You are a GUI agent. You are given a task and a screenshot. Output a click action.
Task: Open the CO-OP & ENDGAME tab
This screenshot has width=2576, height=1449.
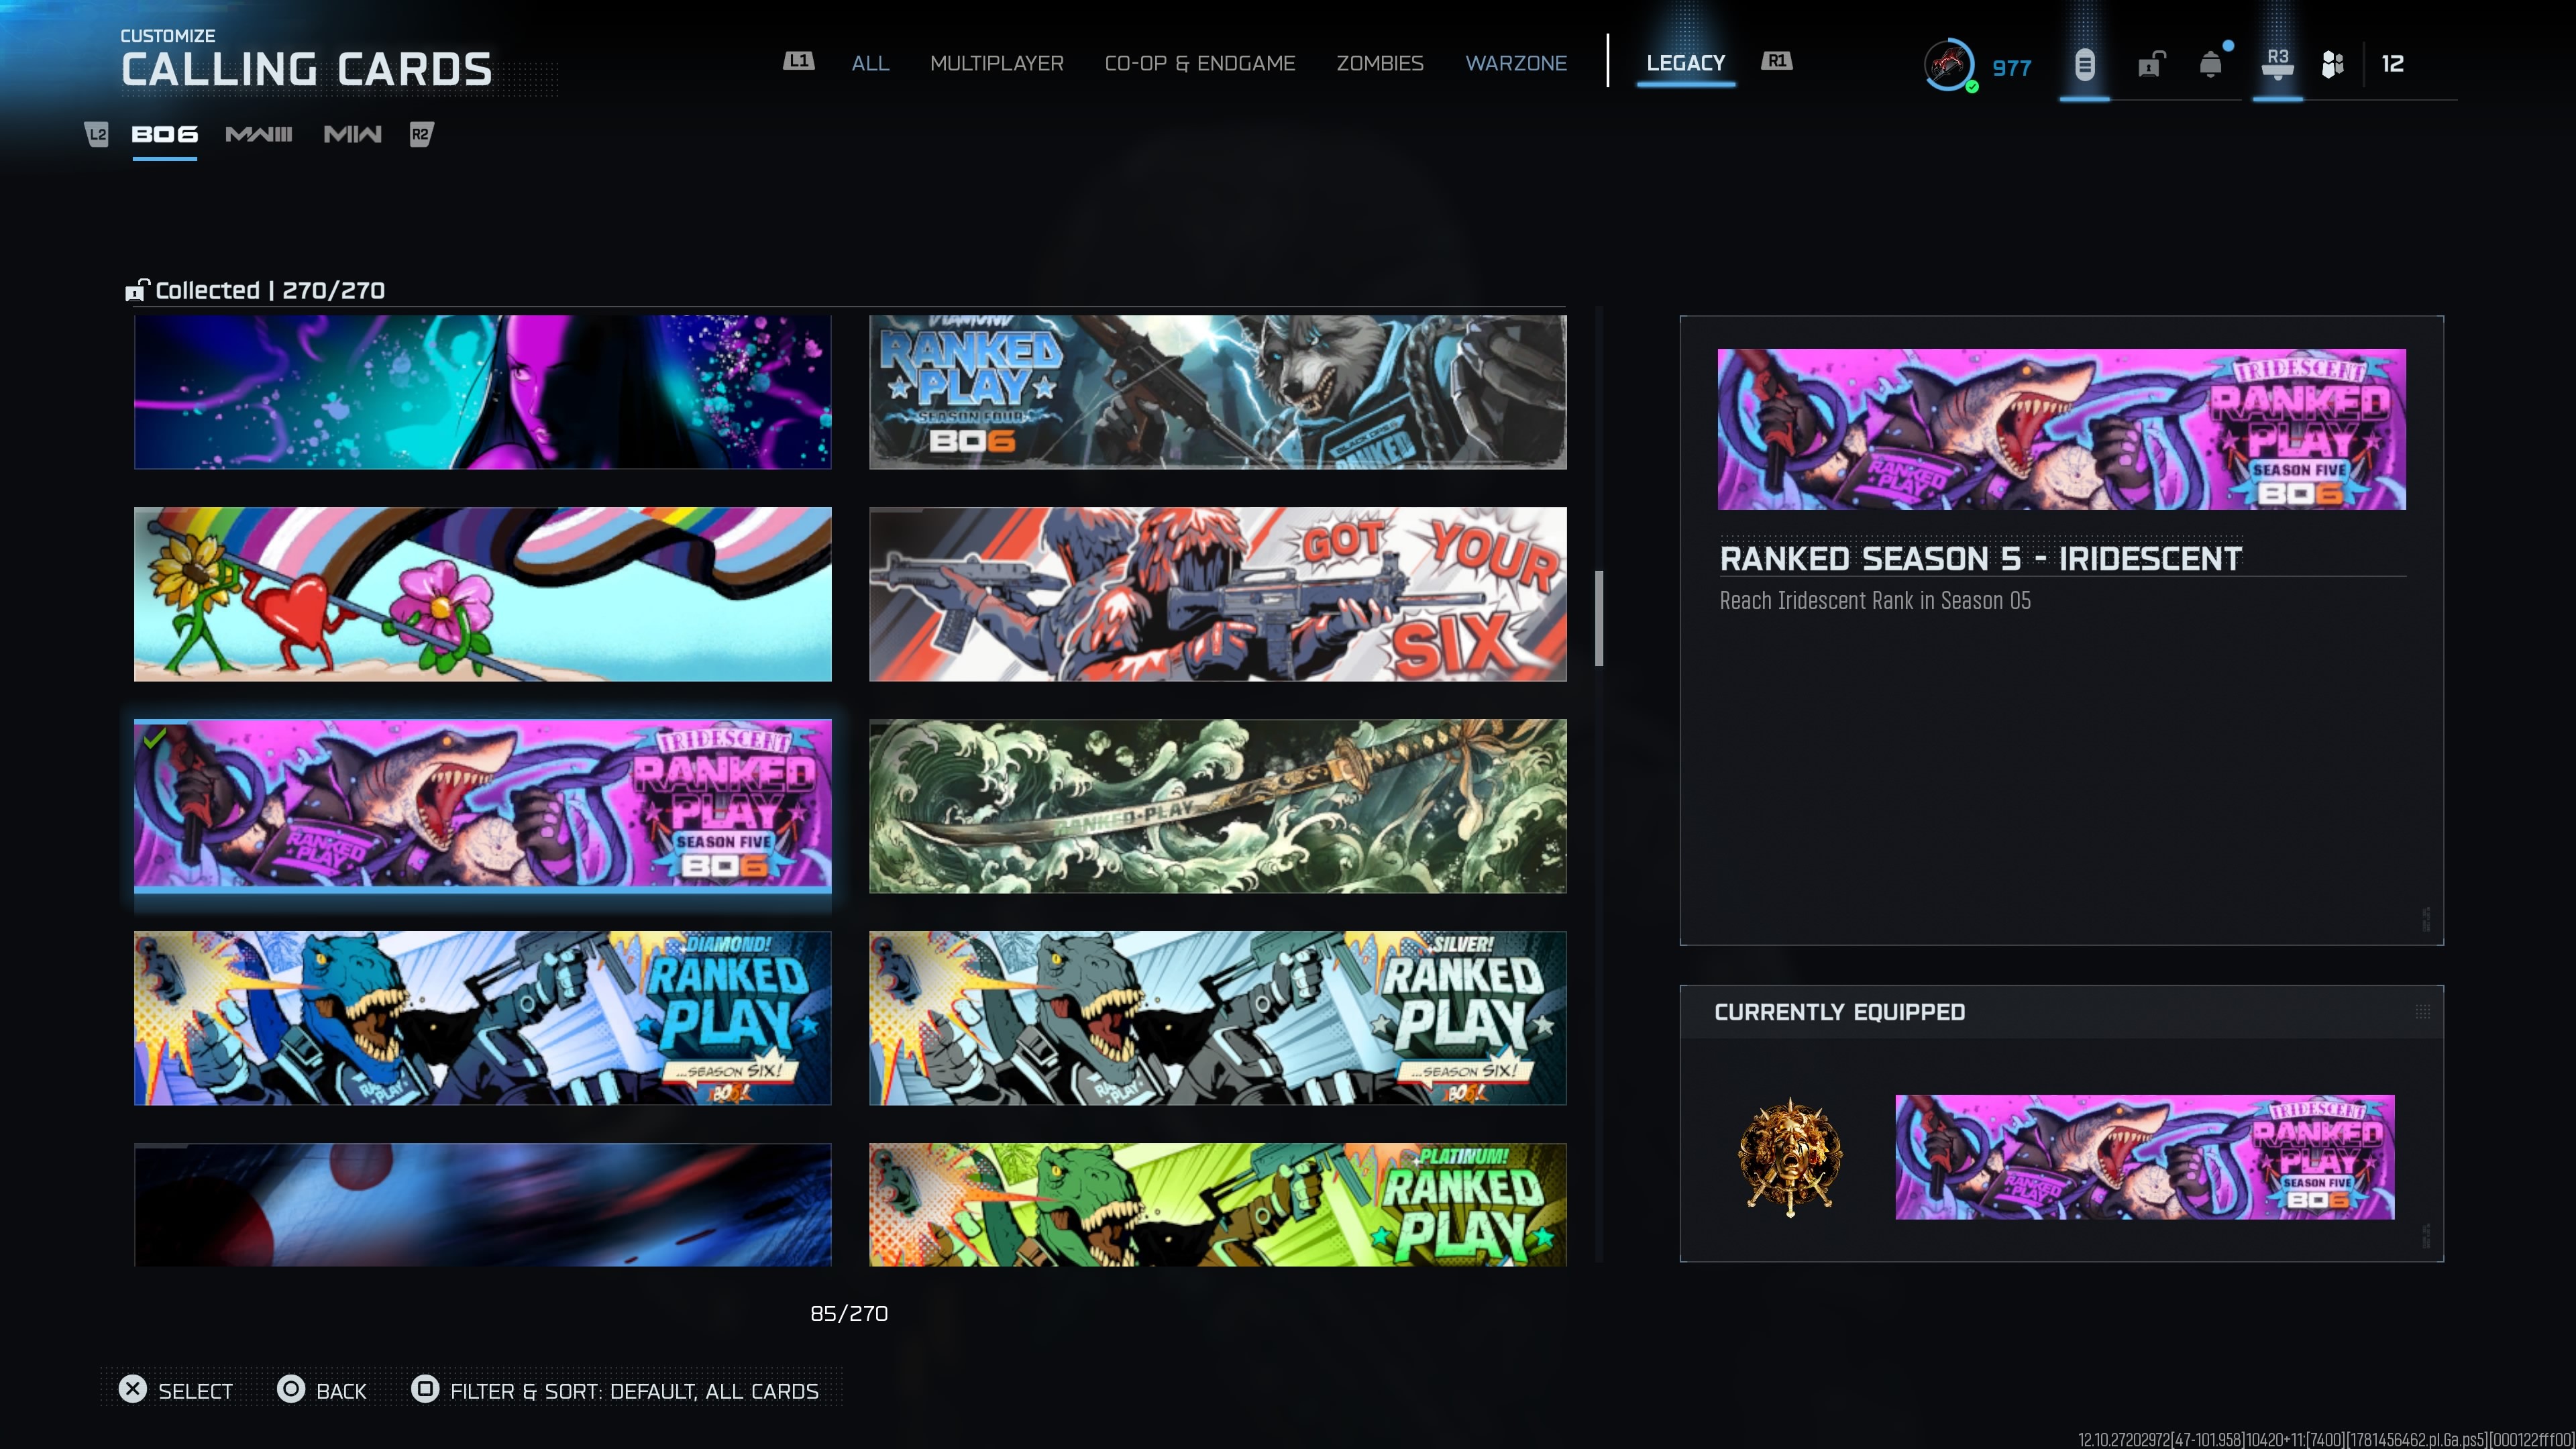tap(1199, 63)
